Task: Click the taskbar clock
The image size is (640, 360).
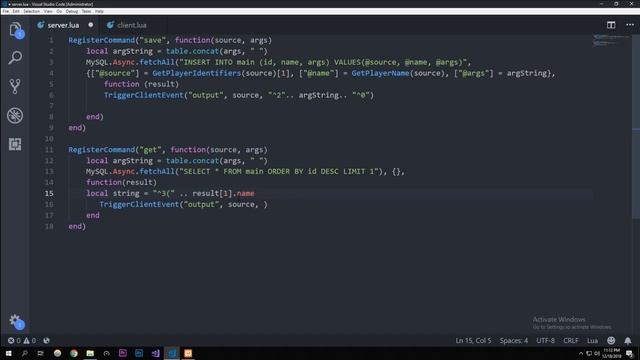Action: point(611,353)
